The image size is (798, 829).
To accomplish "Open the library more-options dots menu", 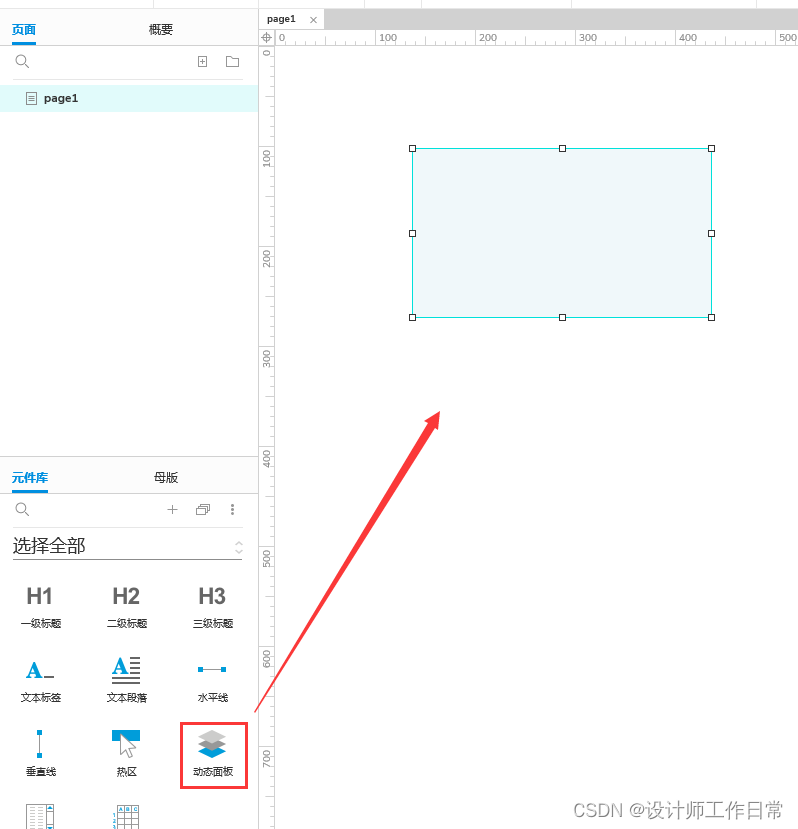I will [233, 510].
